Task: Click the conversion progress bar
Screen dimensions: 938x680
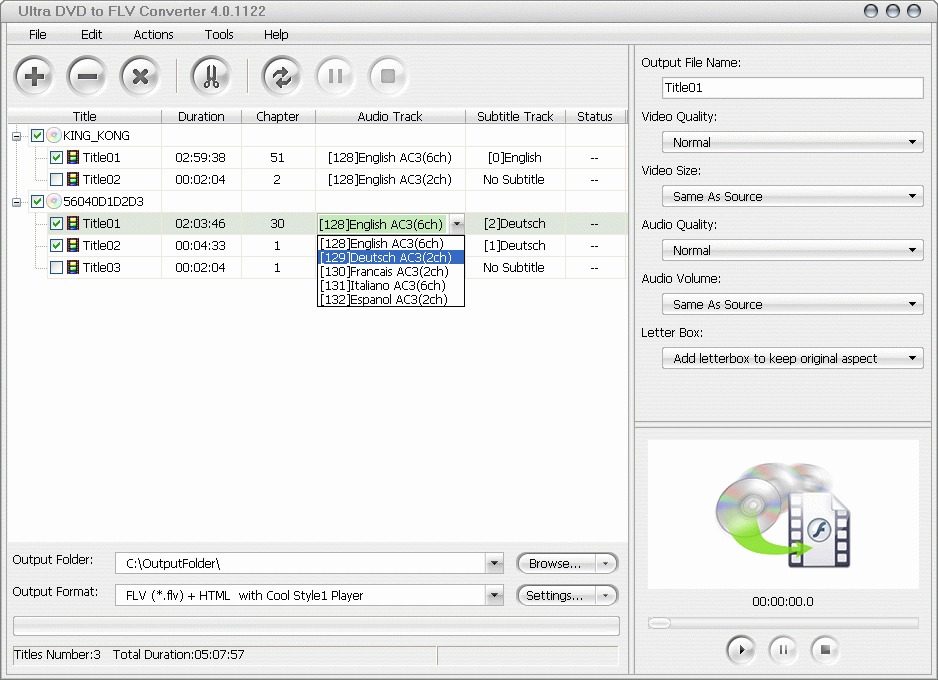Action: [x=316, y=626]
